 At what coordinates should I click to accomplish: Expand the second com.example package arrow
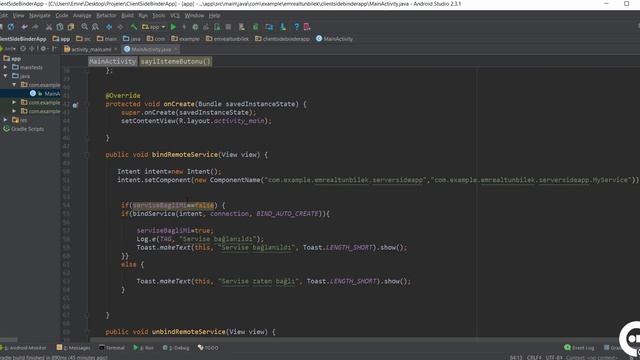point(14,102)
